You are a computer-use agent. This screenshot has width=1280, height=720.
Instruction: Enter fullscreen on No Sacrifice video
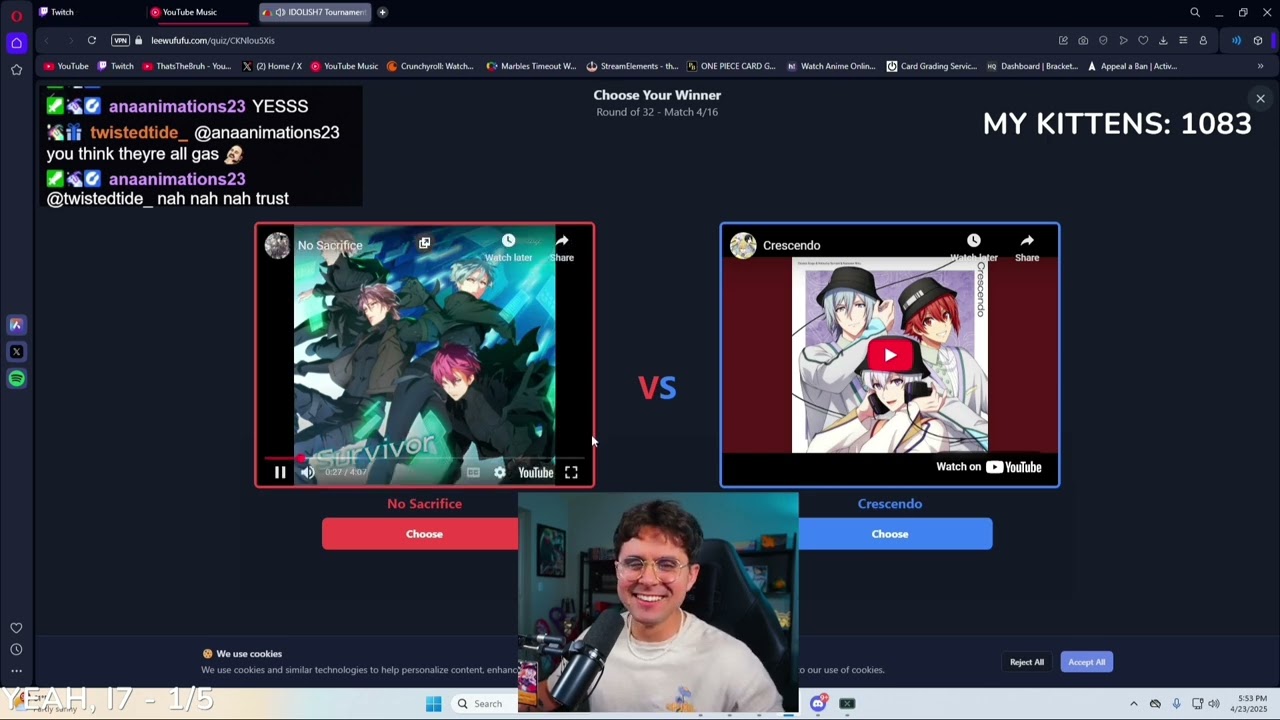click(x=571, y=472)
